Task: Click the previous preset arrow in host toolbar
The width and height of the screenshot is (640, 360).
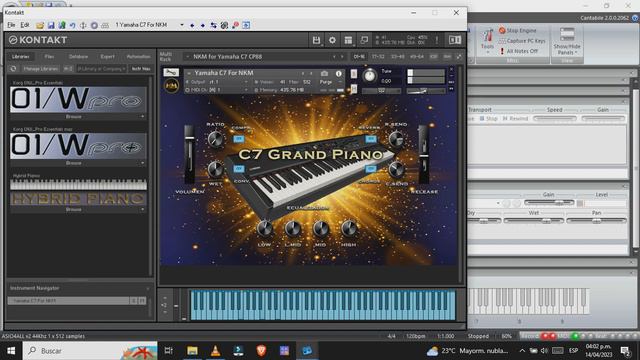Action: pyautogui.click(x=192, y=25)
